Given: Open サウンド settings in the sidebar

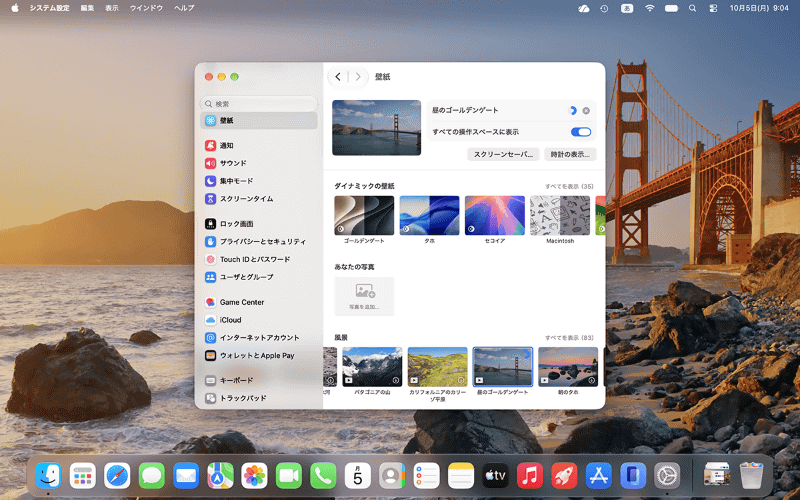Looking at the screenshot, I should [259, 163].
